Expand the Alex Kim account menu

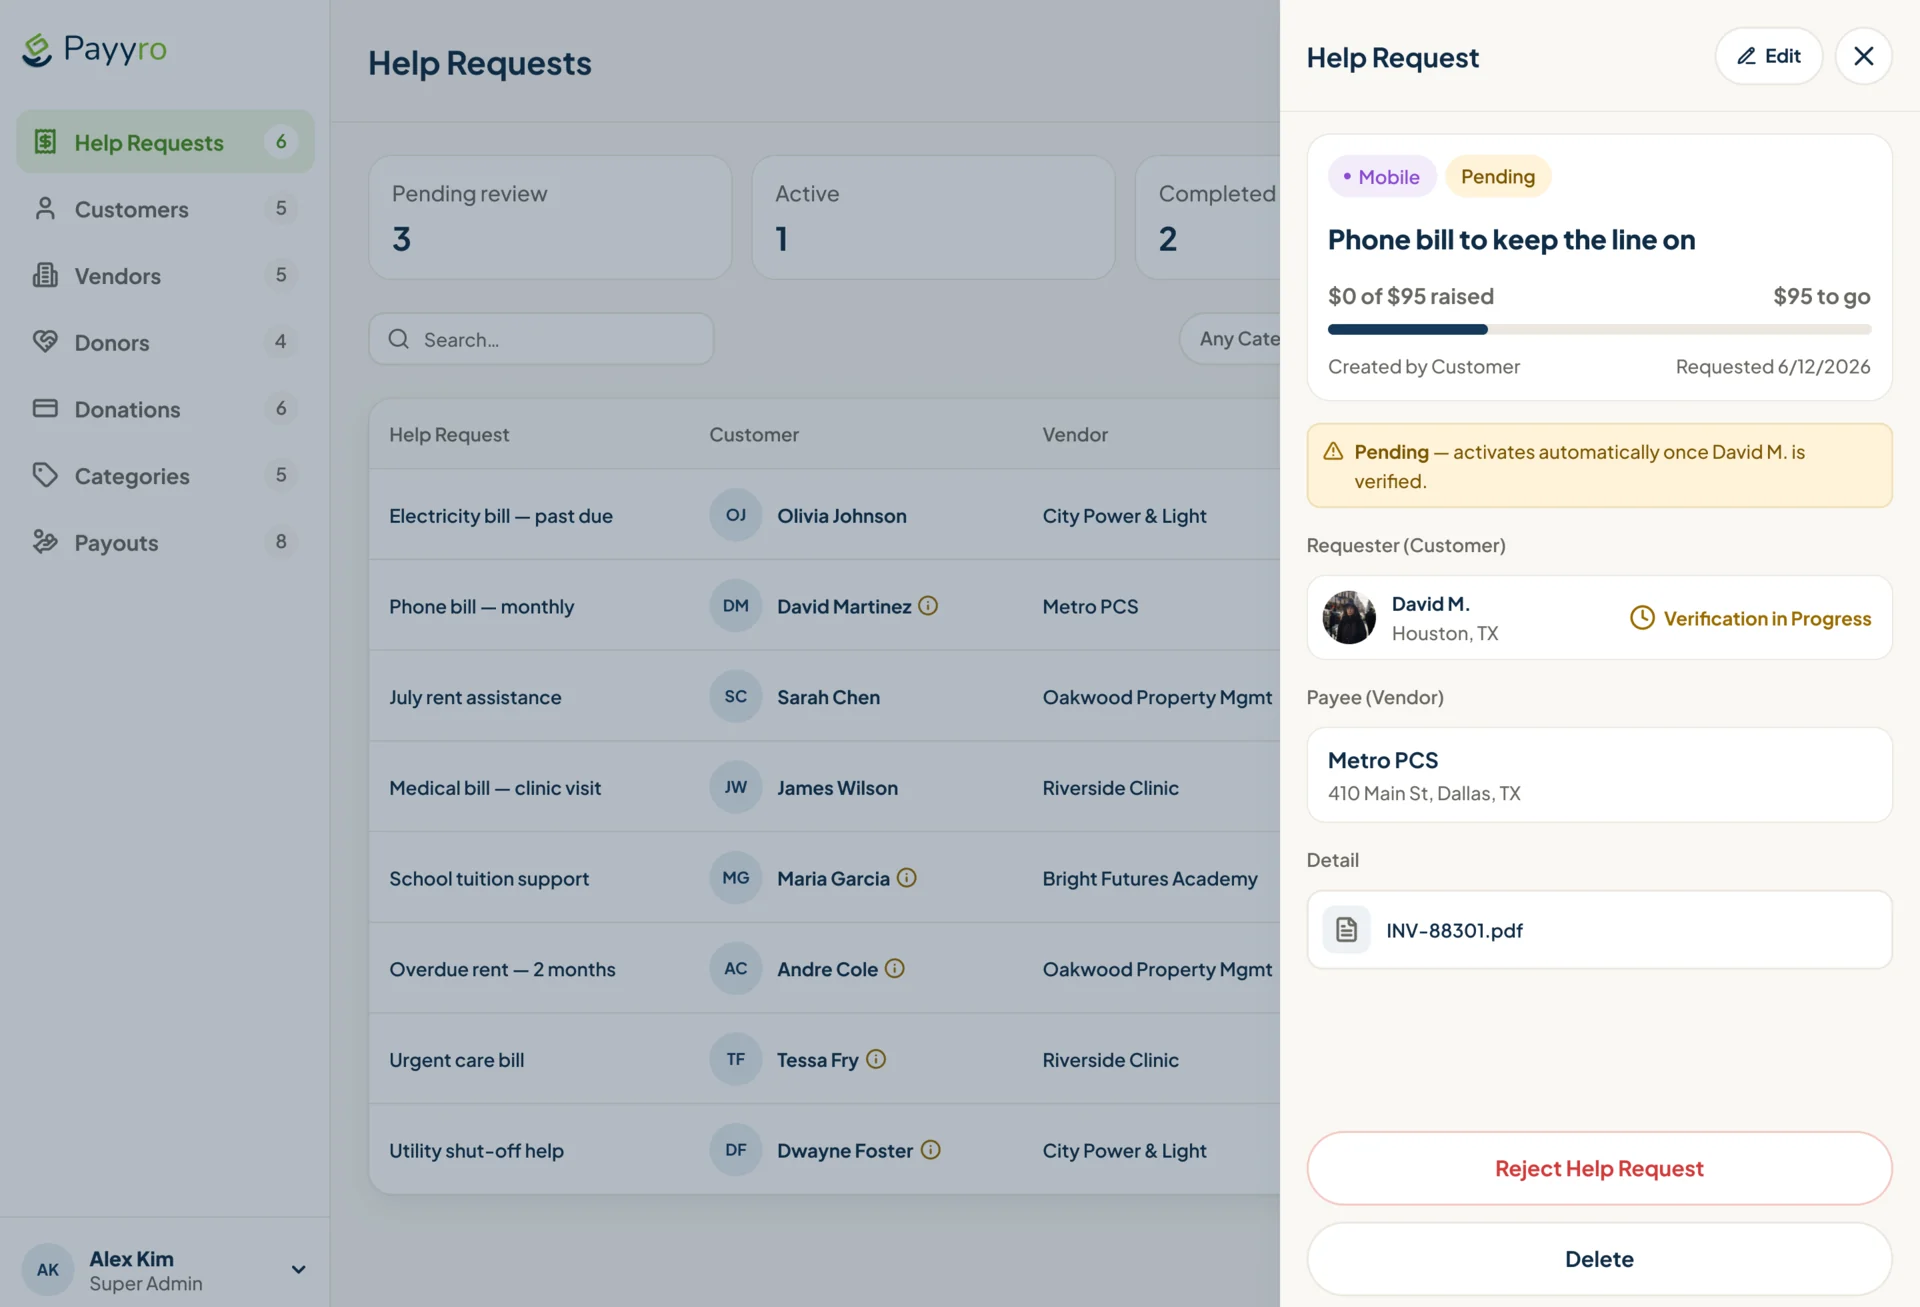(298, 1269)
